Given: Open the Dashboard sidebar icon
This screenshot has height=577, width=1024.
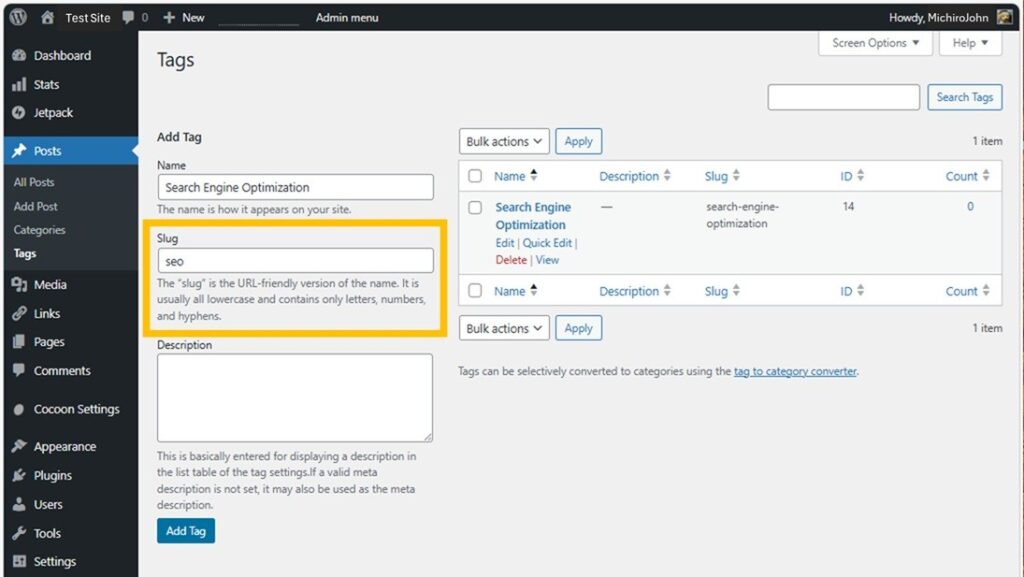Looking at the screenshot, I should pos(19,56).
